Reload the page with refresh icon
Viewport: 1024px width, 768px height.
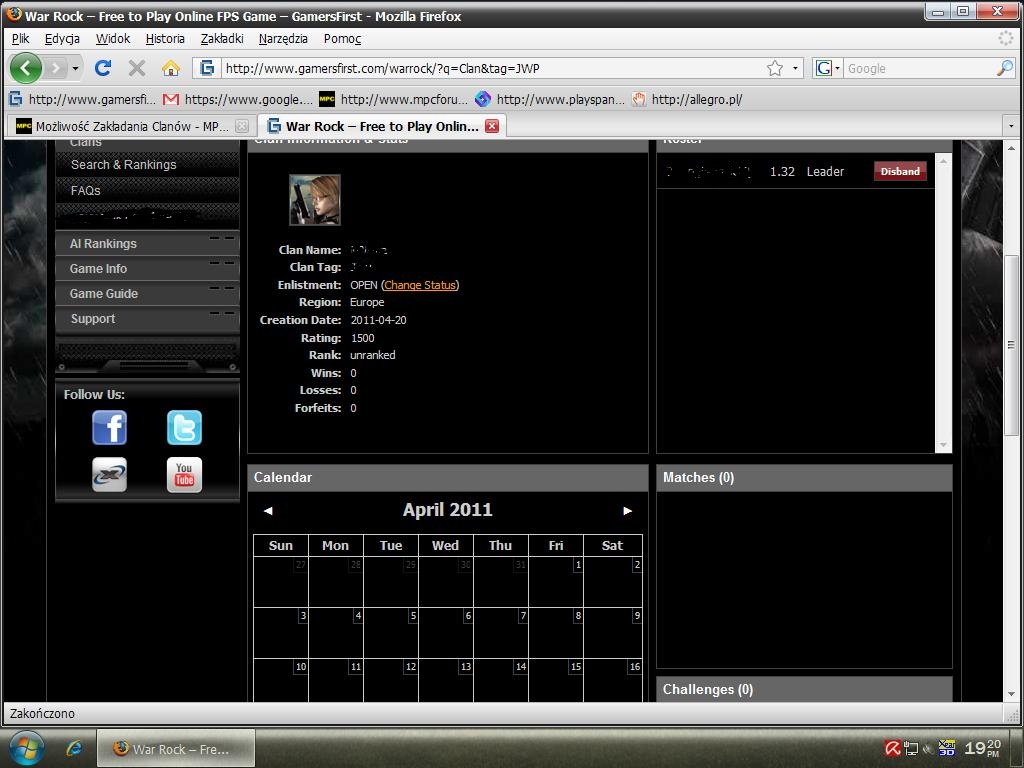click(x=103, y=68)
